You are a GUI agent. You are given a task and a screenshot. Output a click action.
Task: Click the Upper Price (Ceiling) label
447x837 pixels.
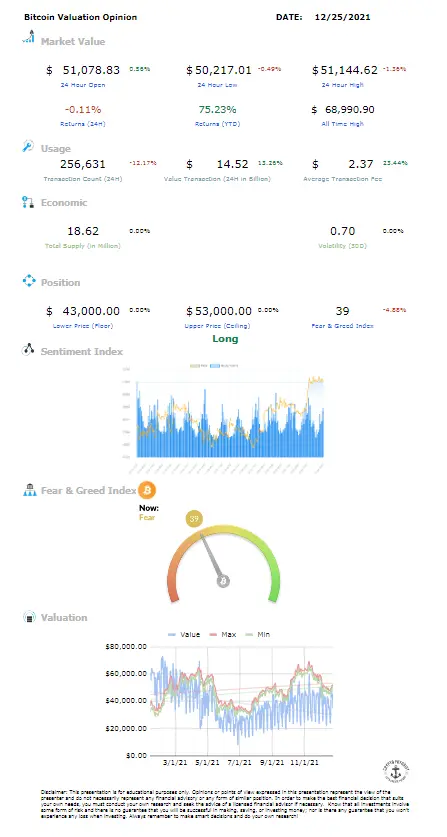click(217, 326)
